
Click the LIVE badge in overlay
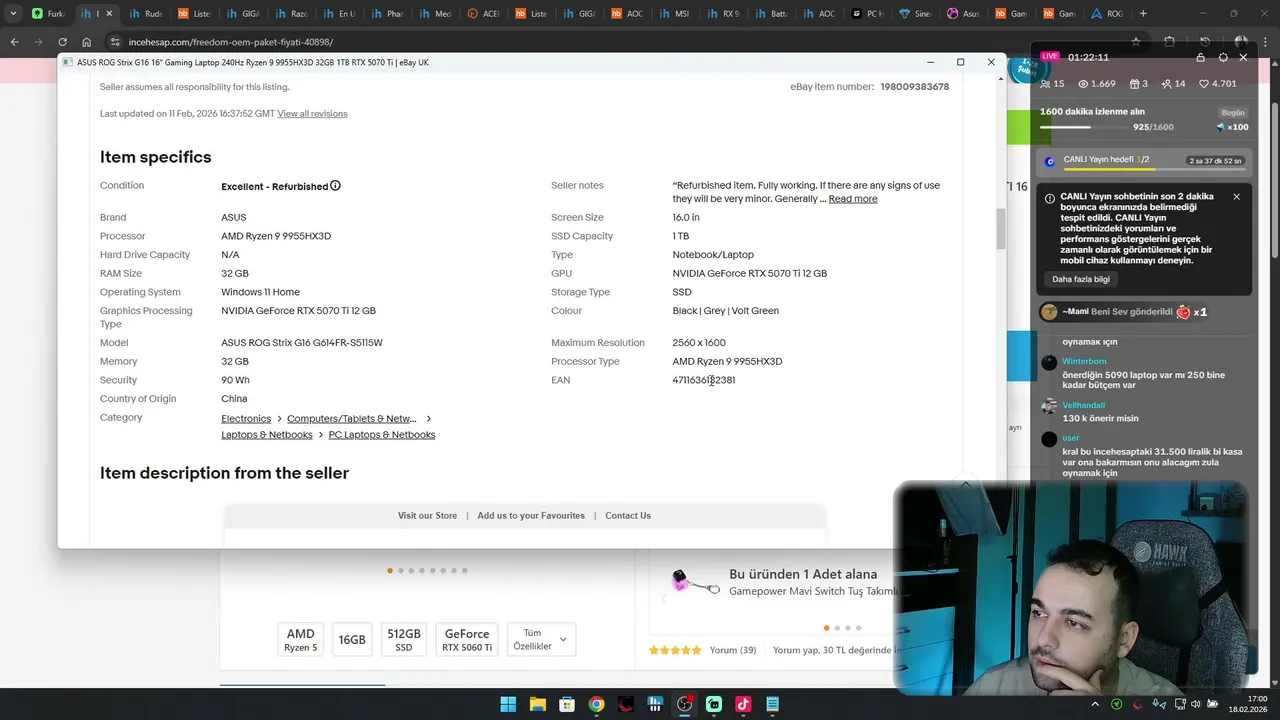coord(1049,57)
